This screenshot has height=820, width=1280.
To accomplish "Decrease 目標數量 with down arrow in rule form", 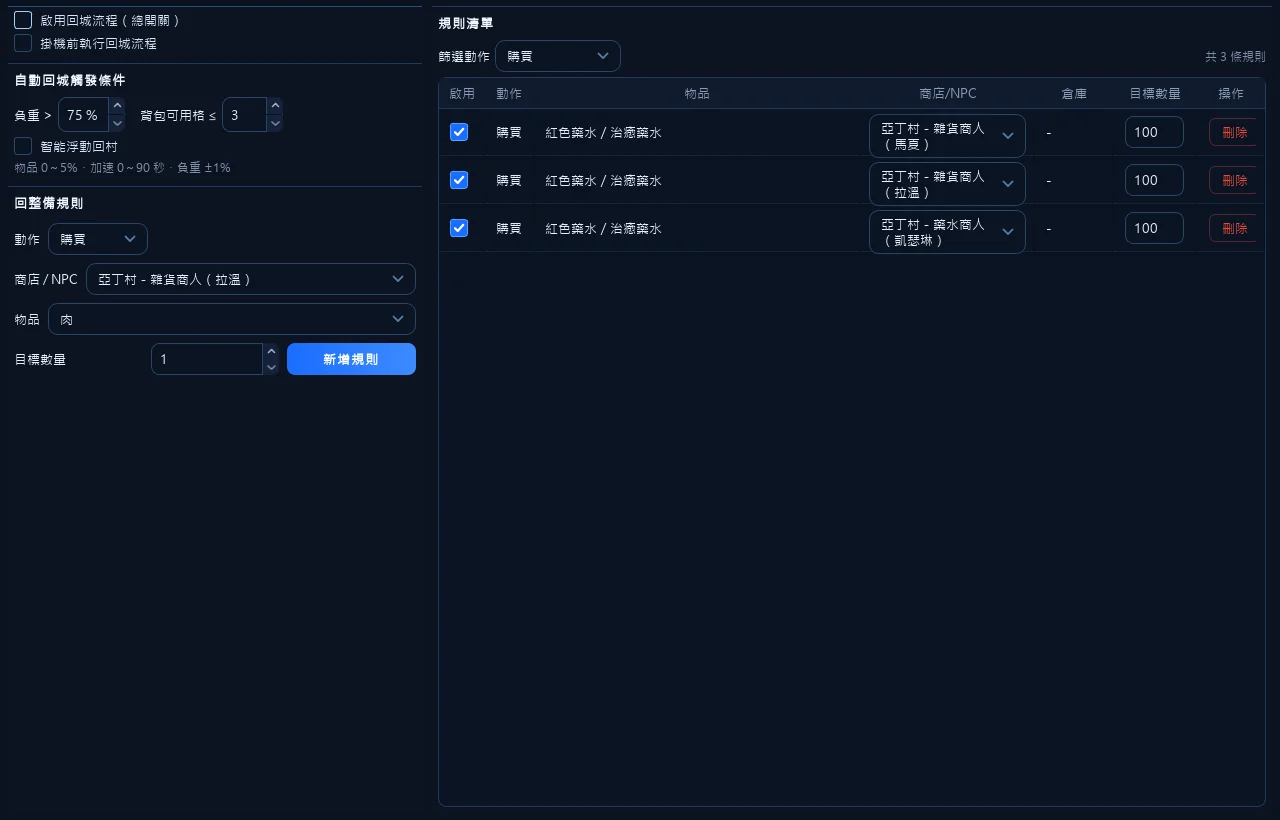I will click(x=271, y=367).
